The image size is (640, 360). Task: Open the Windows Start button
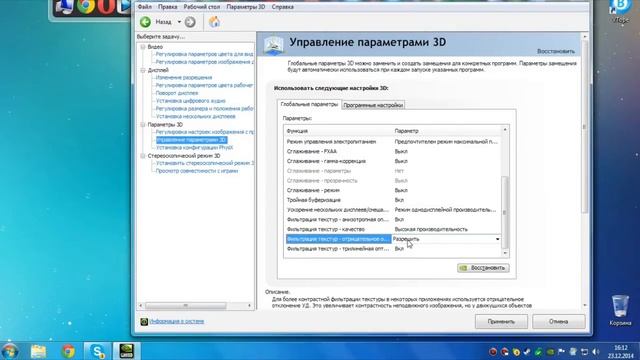[x=9, y=351]
